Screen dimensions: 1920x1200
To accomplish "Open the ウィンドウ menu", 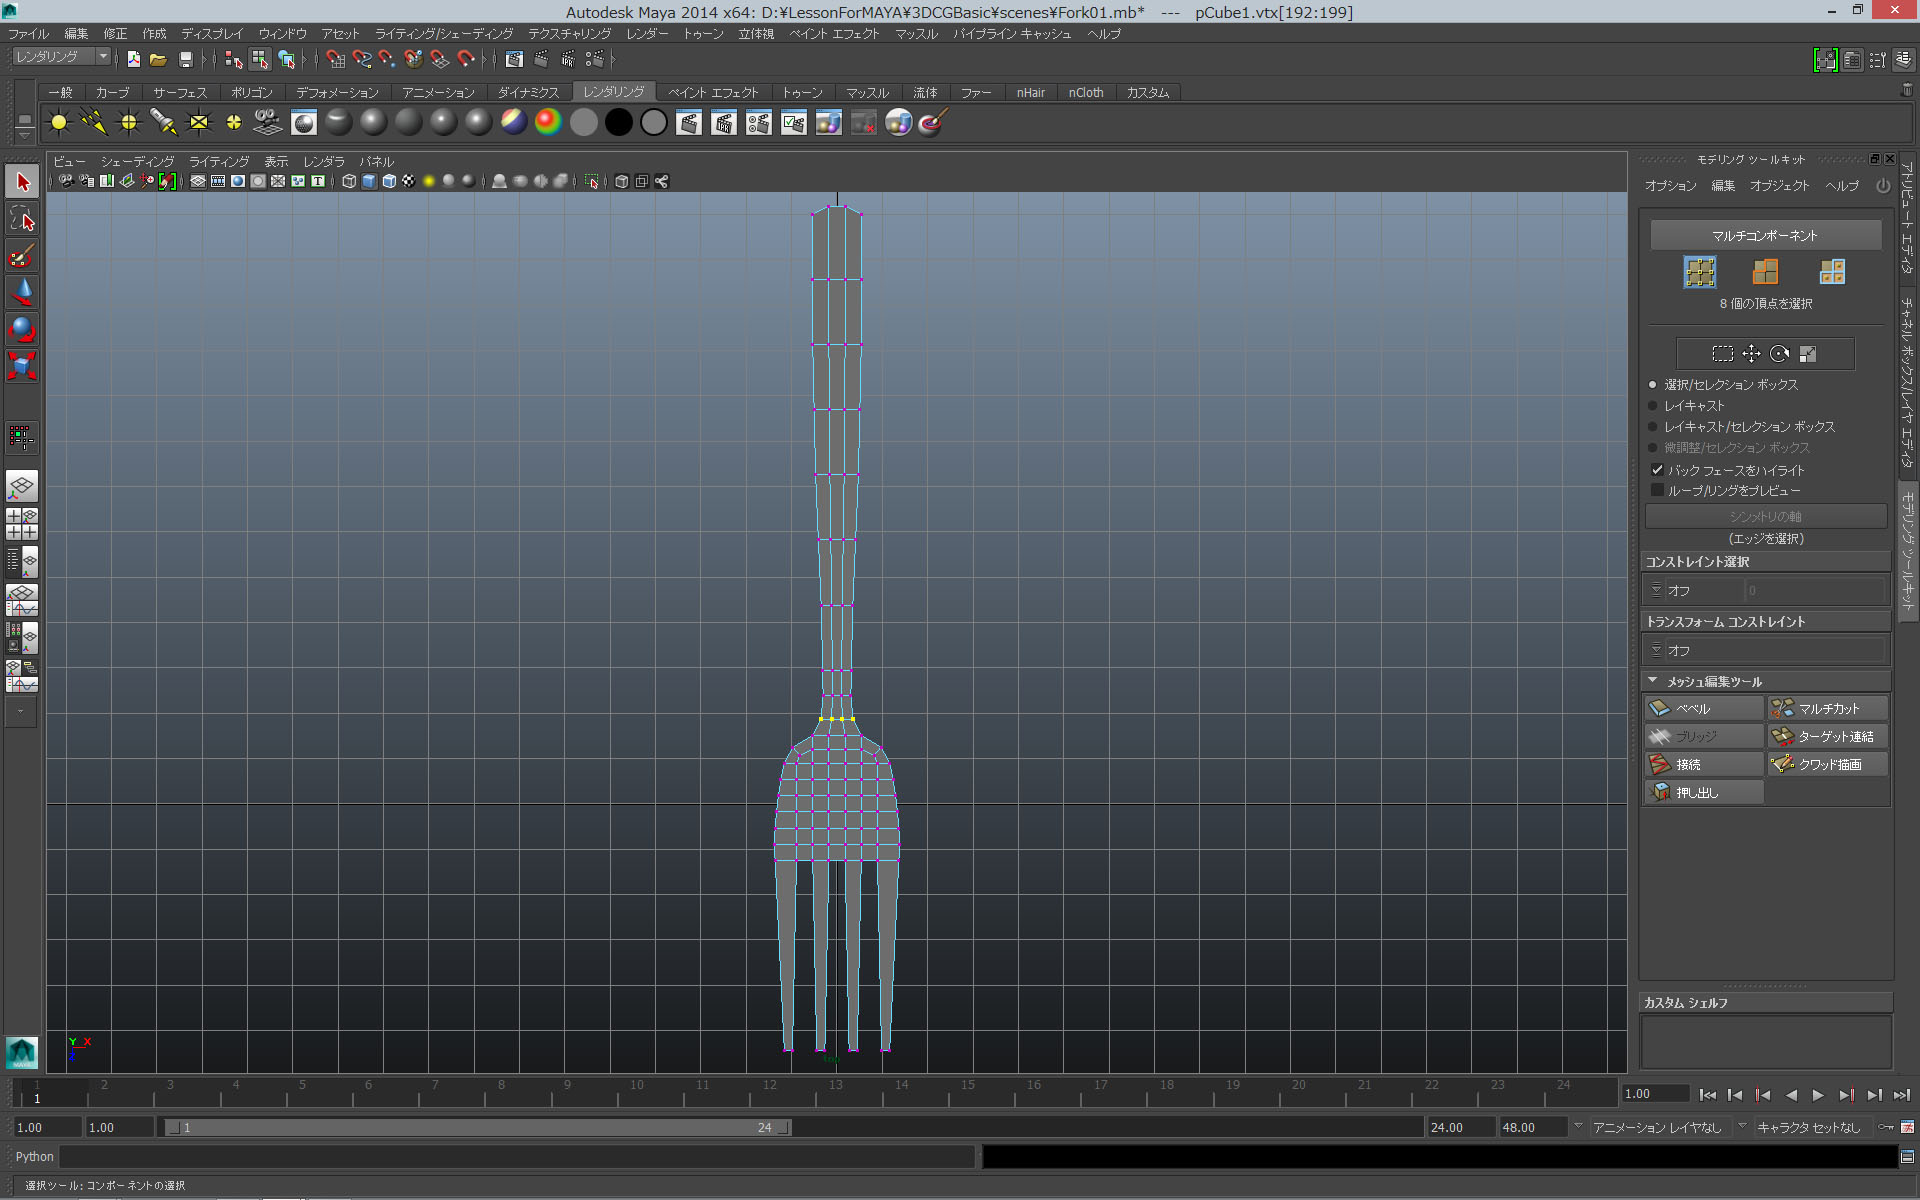I will (x=281, y=33).
